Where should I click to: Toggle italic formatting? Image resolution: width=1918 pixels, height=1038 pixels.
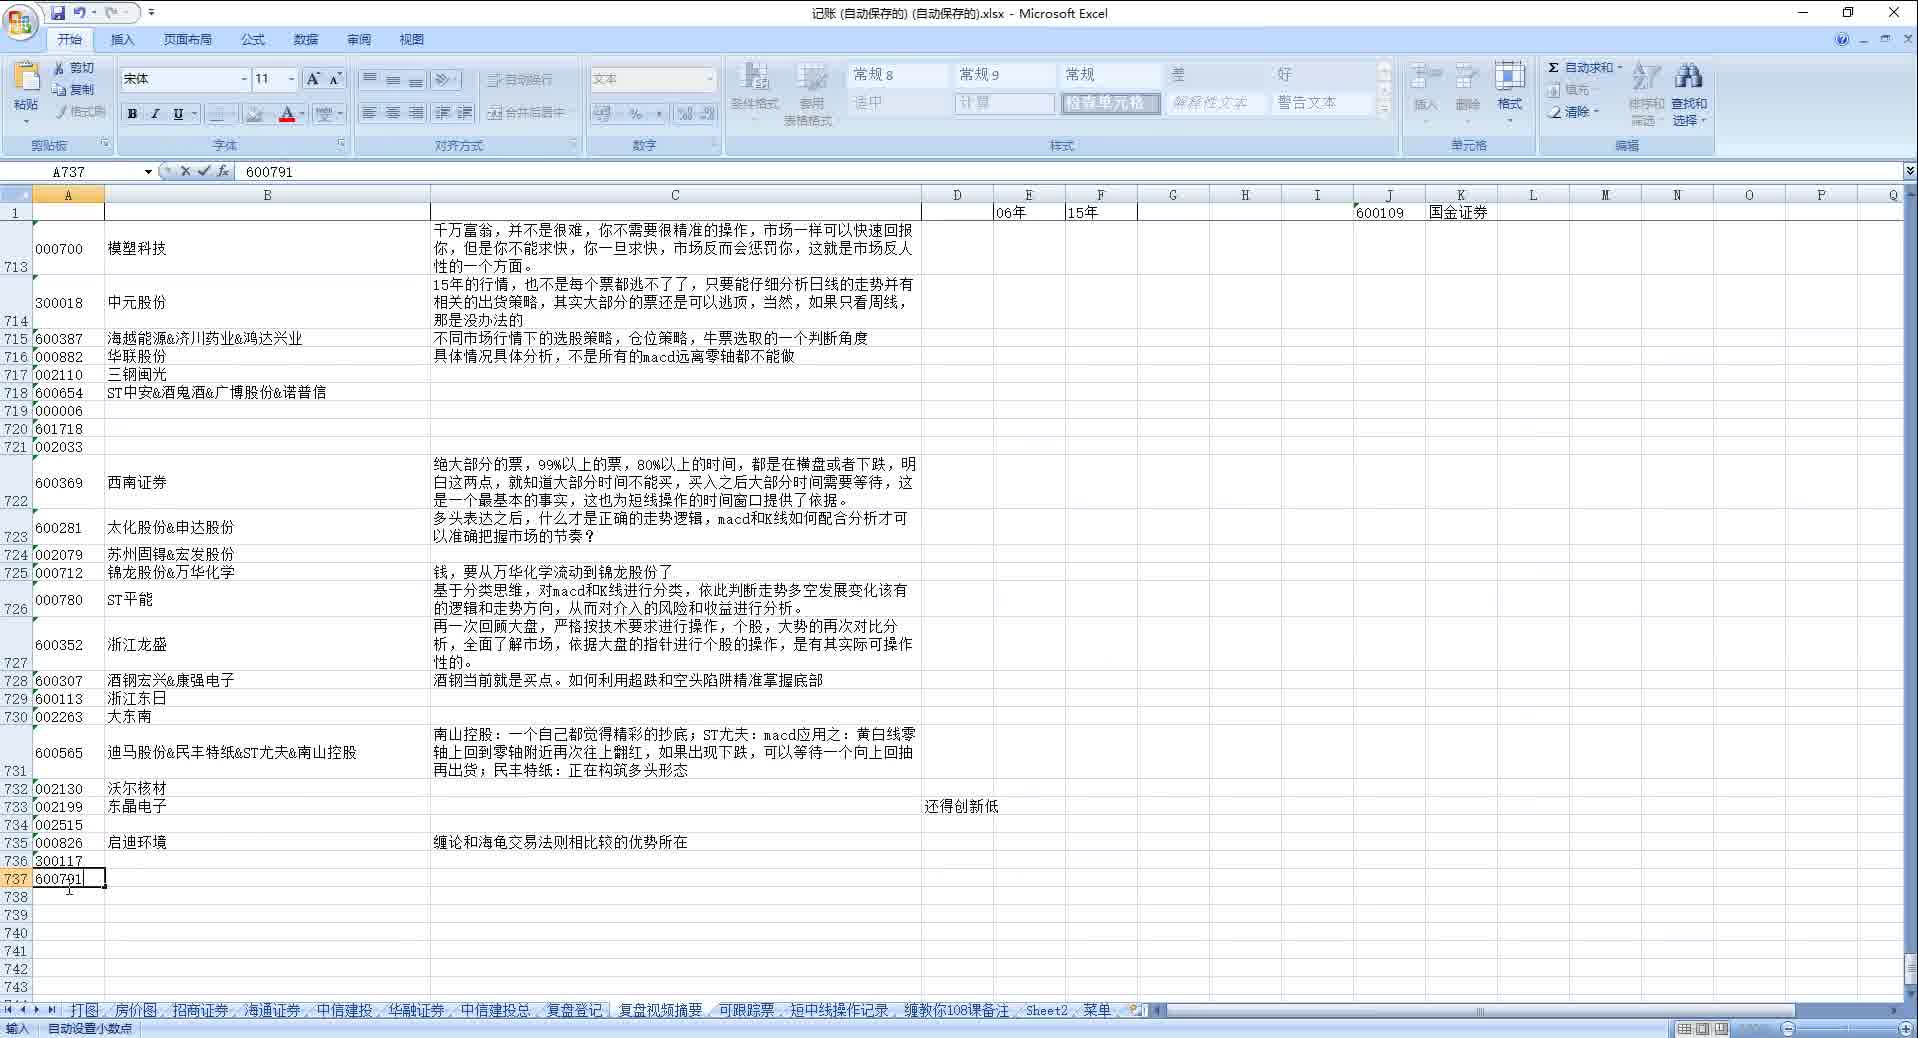[x=155, y=114]
